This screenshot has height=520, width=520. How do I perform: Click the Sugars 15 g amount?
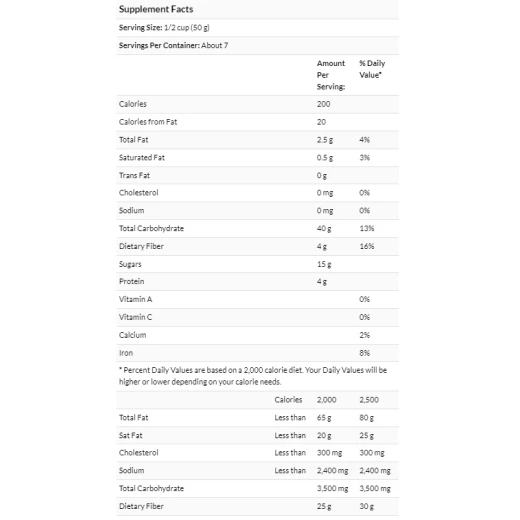click(x=324, y=264)
